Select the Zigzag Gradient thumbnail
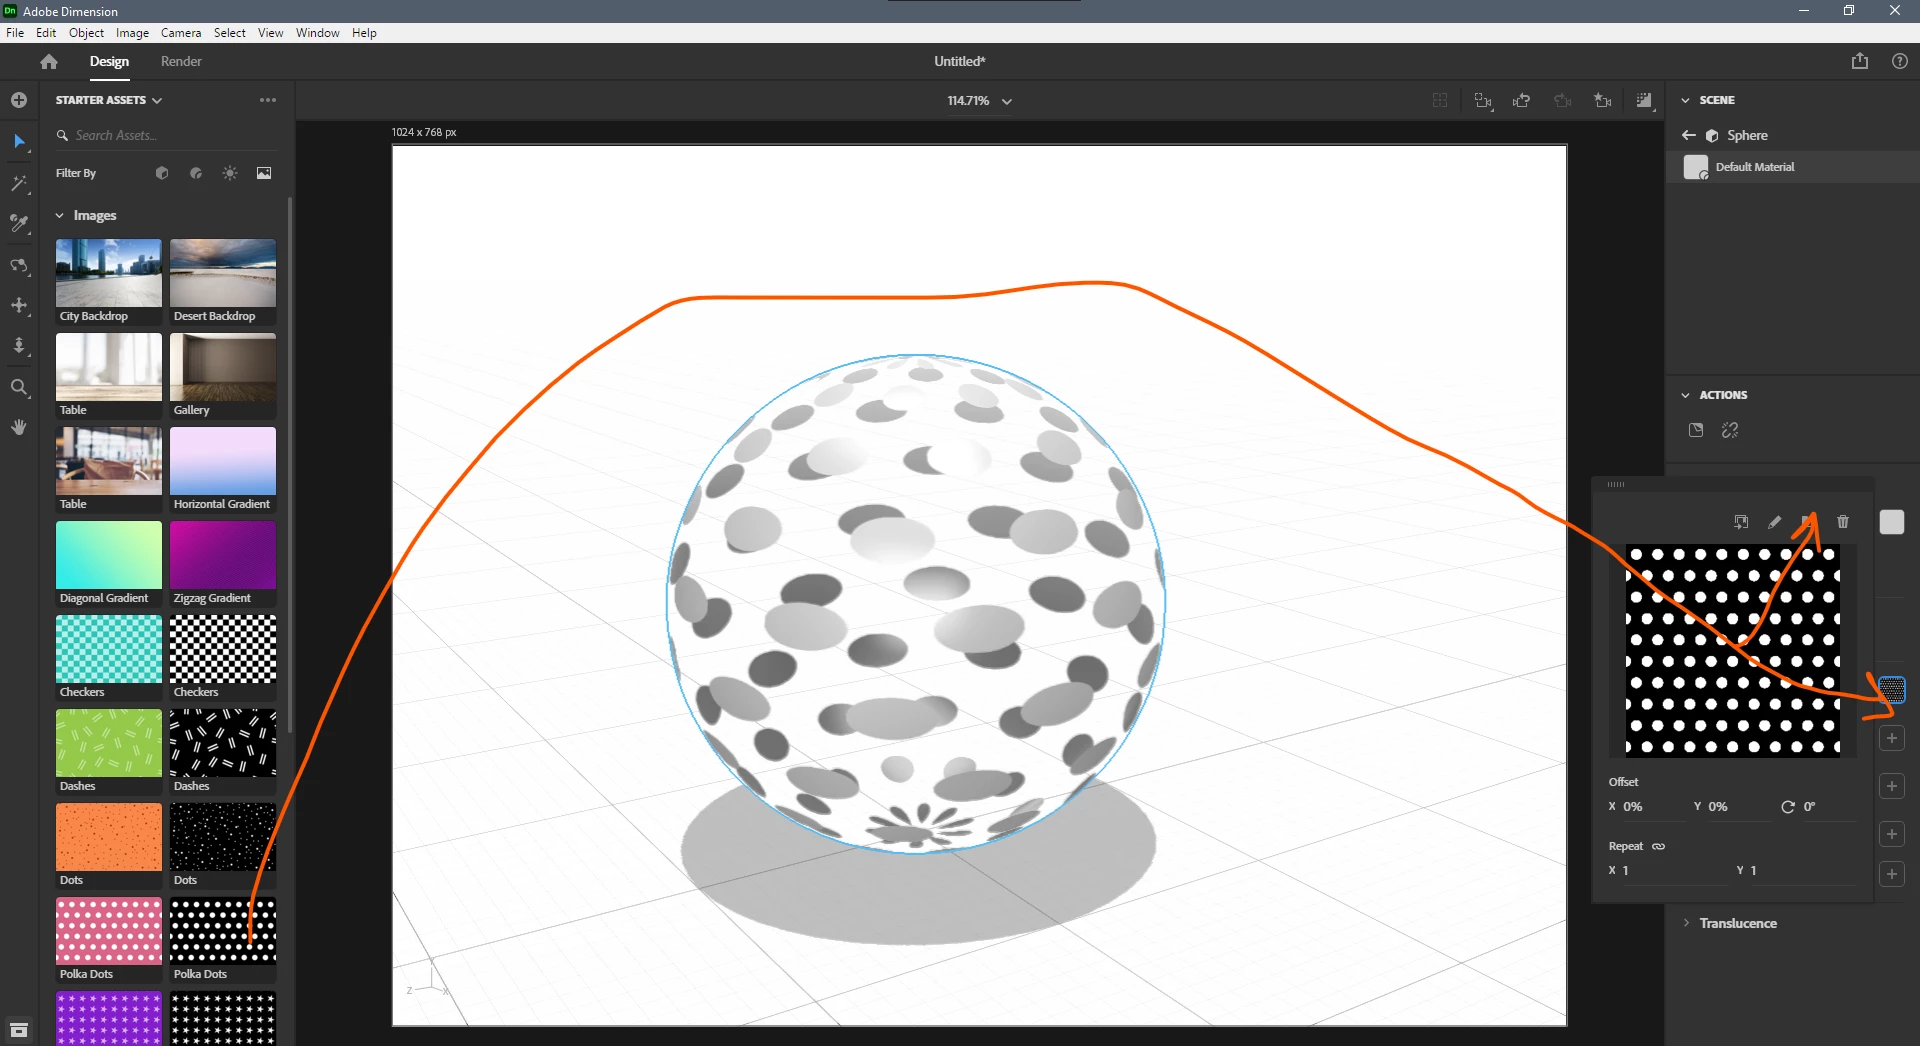The height and width of the screenshot is (1046, 1920). pos(223,555)
